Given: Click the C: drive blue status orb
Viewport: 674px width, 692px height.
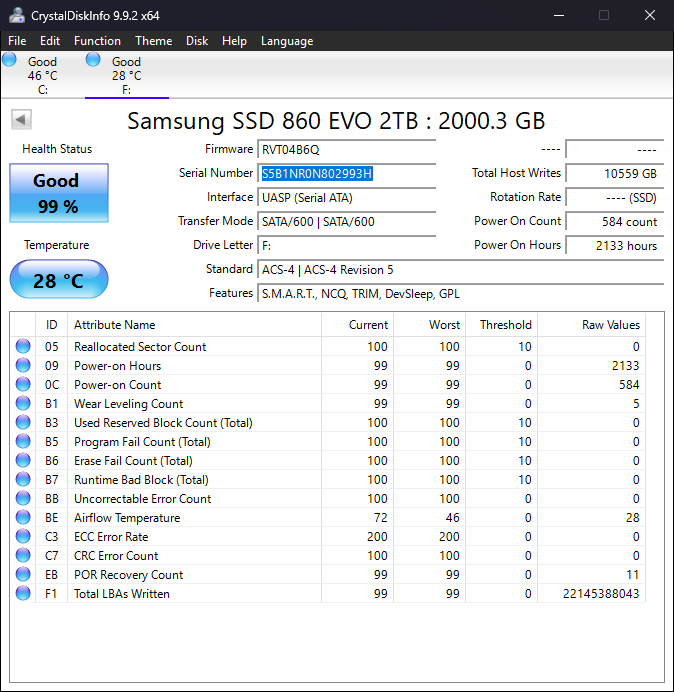Looking at the screenshot, I should (9, 59).
